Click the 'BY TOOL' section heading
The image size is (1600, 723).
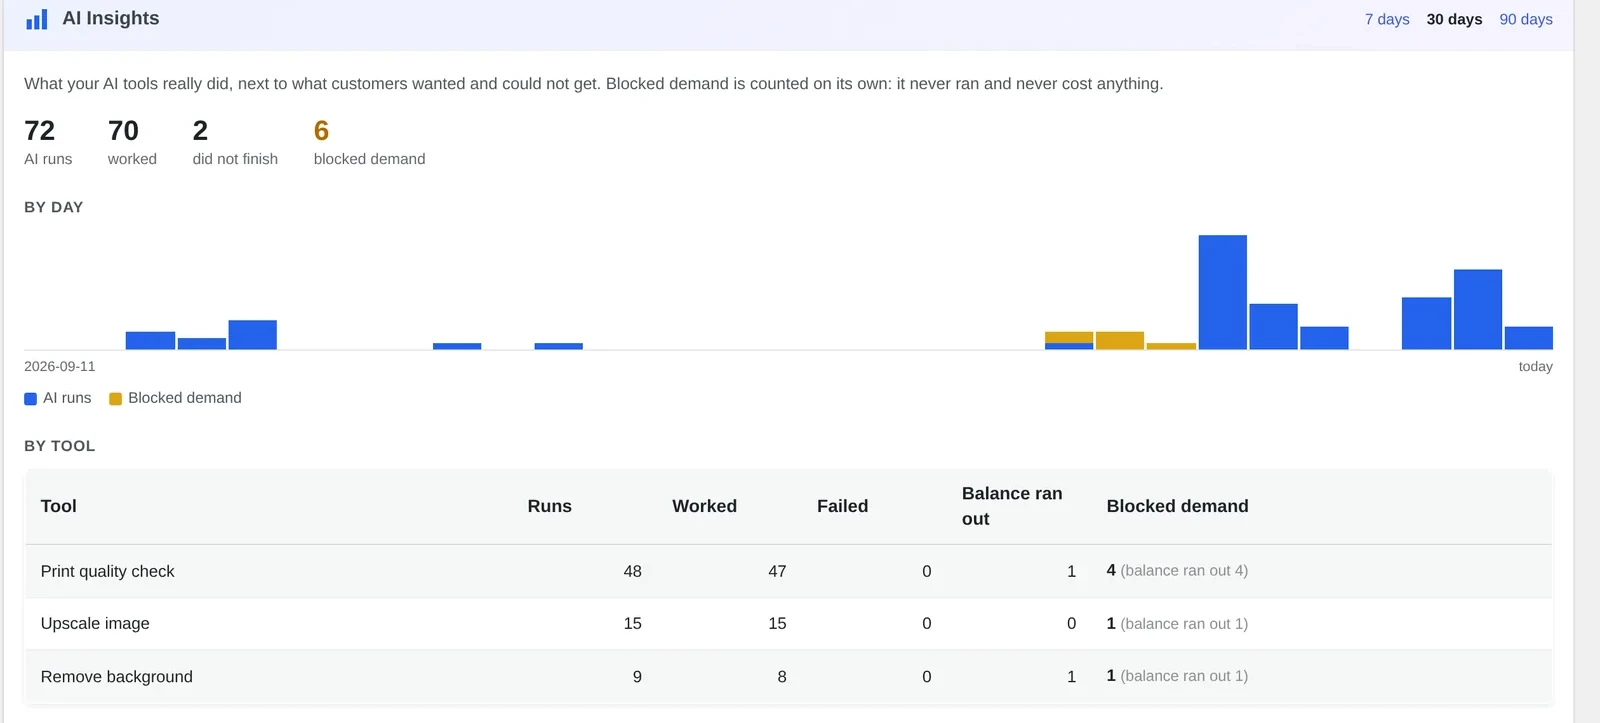[60, 446]
